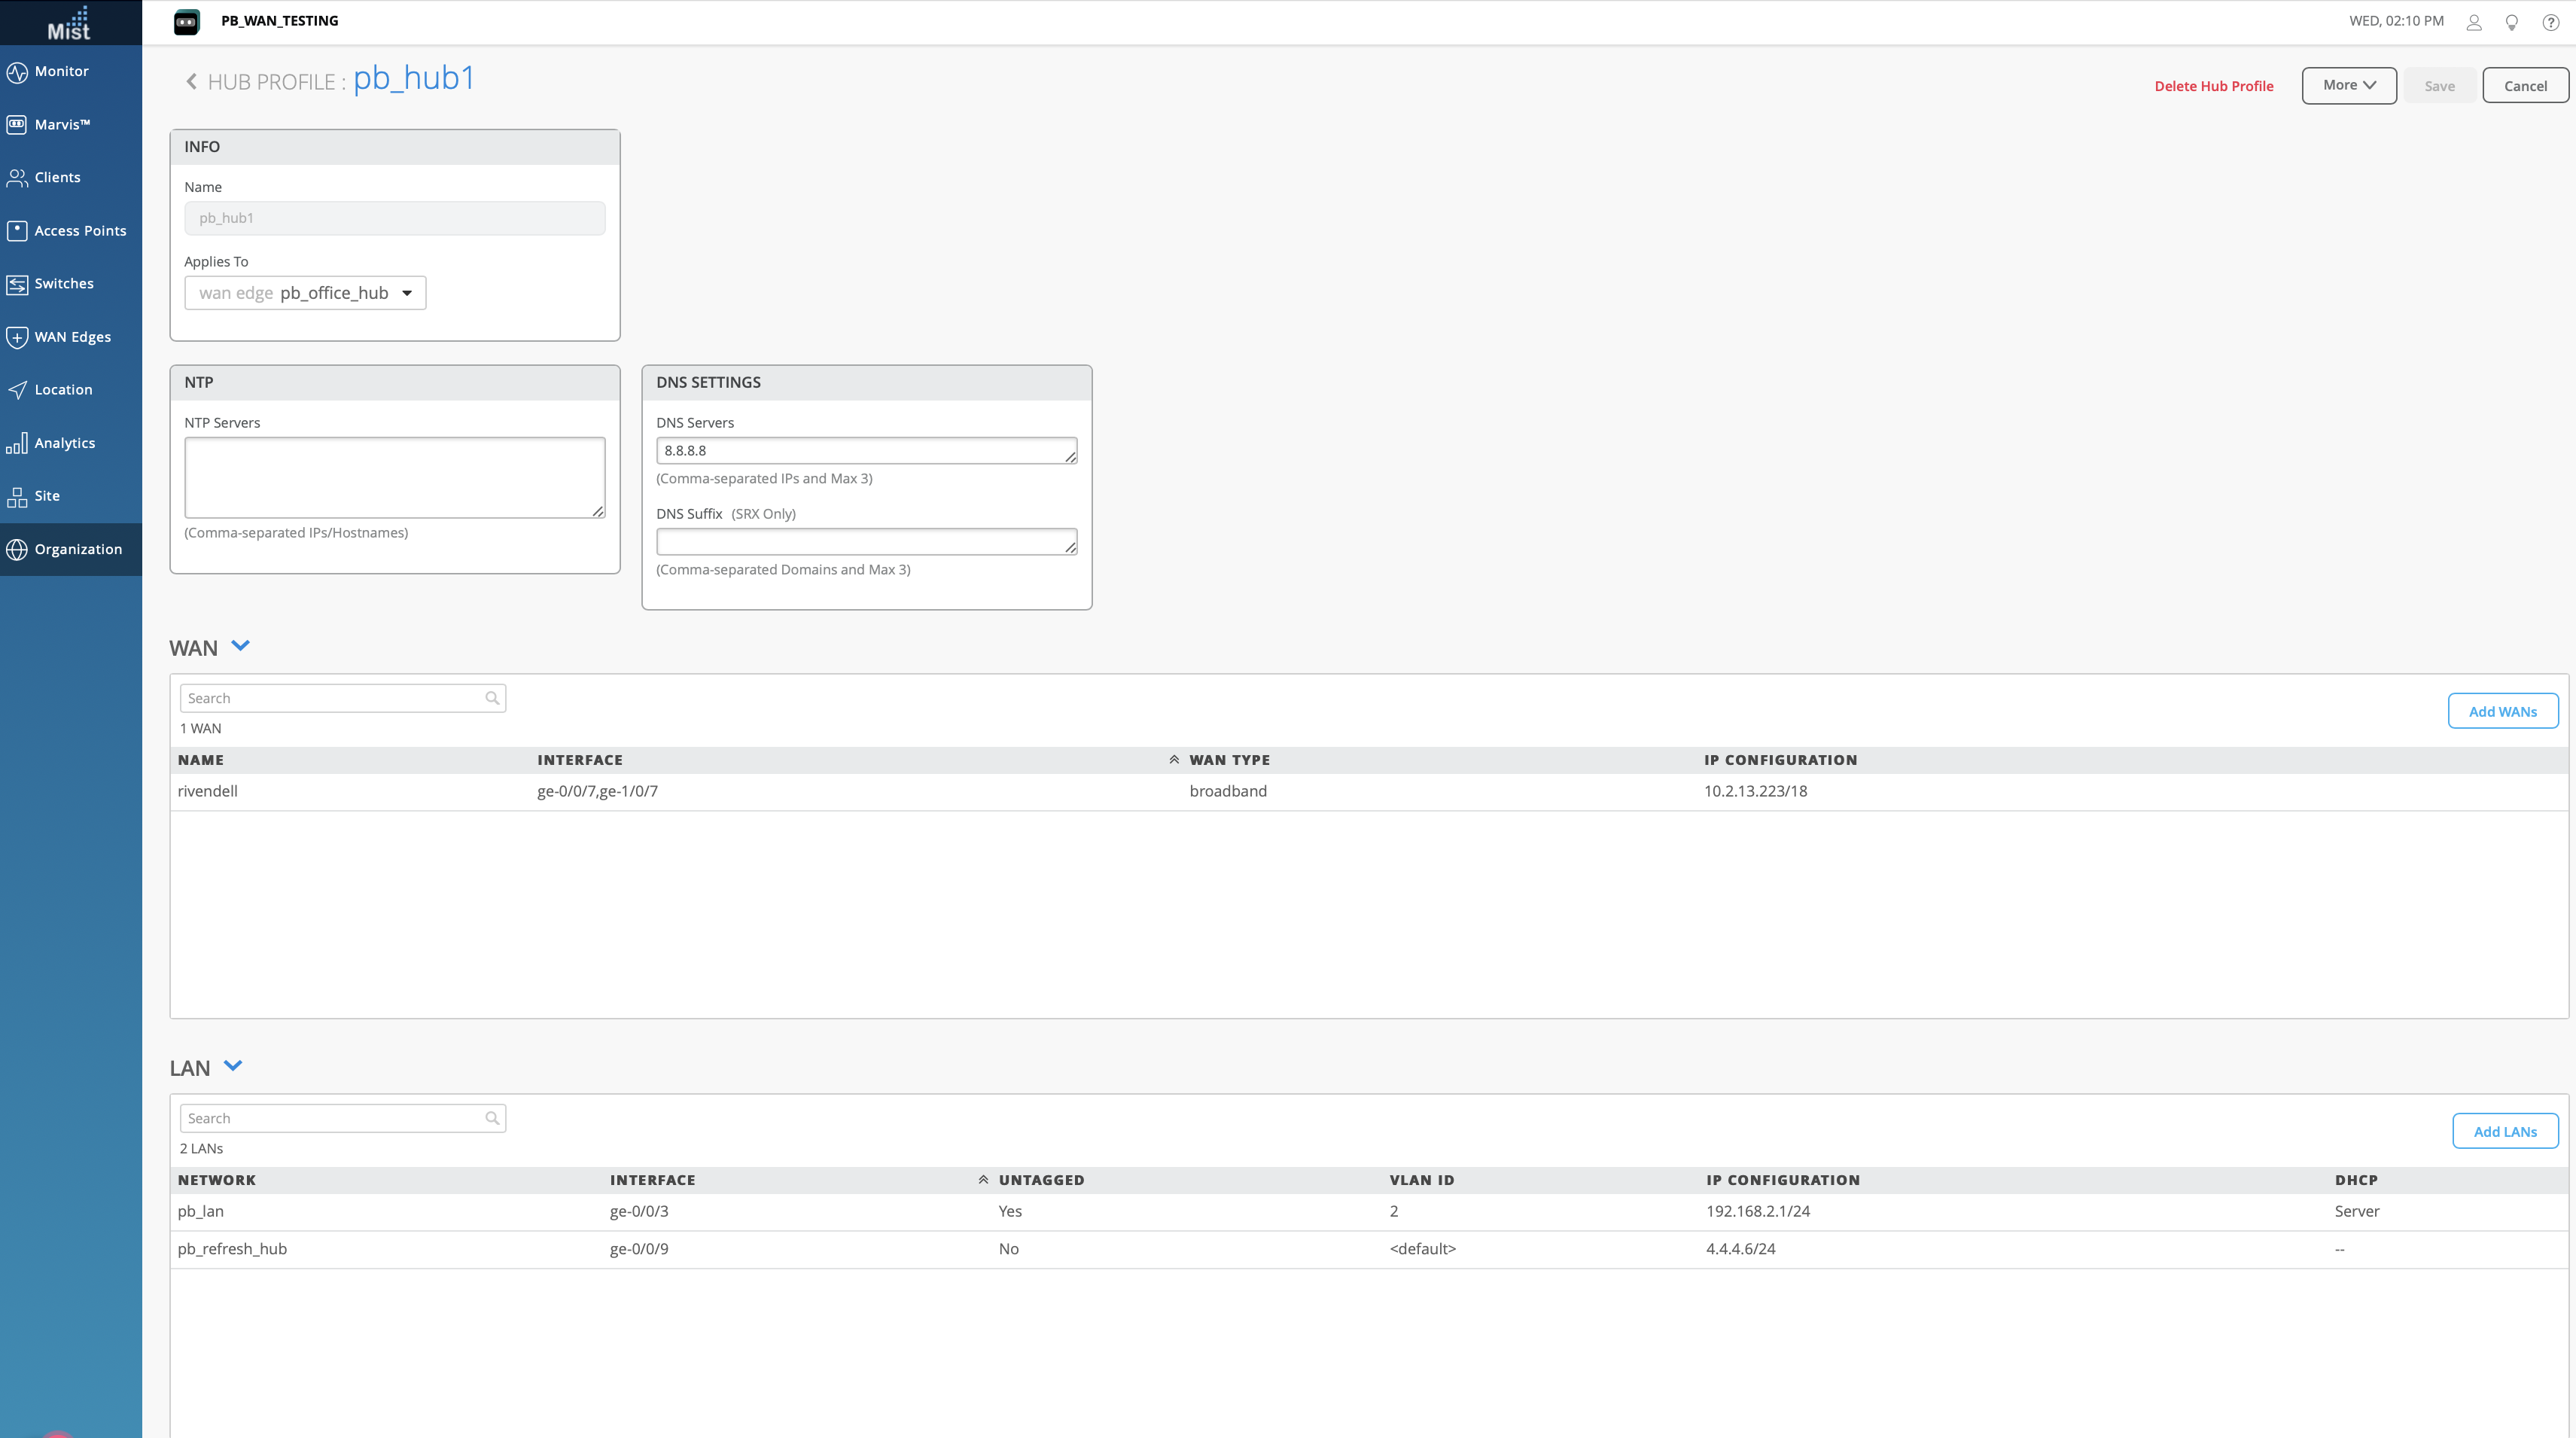Screen dimensions: 2576x1438
Task: Open WAN Edges in the sidebar
Action: pos(71,337)
